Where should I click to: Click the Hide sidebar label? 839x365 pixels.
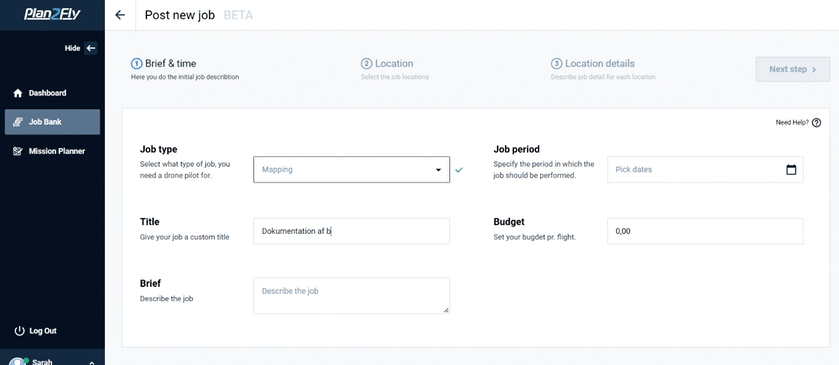point(72,48)
